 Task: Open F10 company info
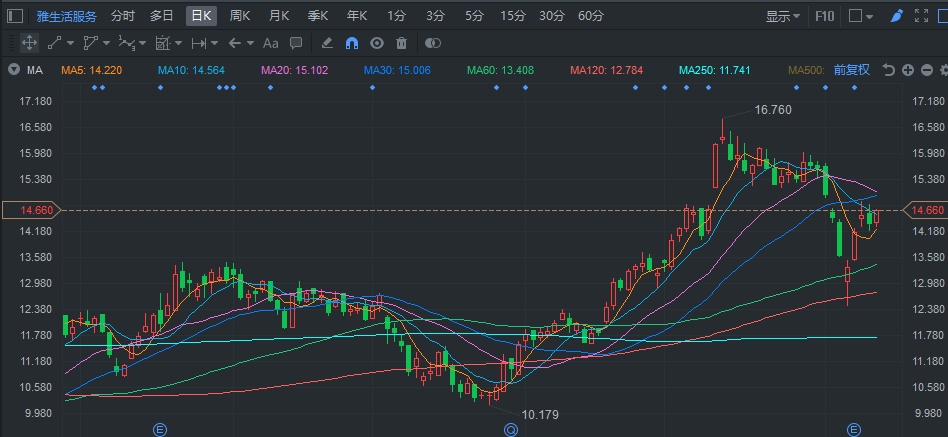point(825,16)
